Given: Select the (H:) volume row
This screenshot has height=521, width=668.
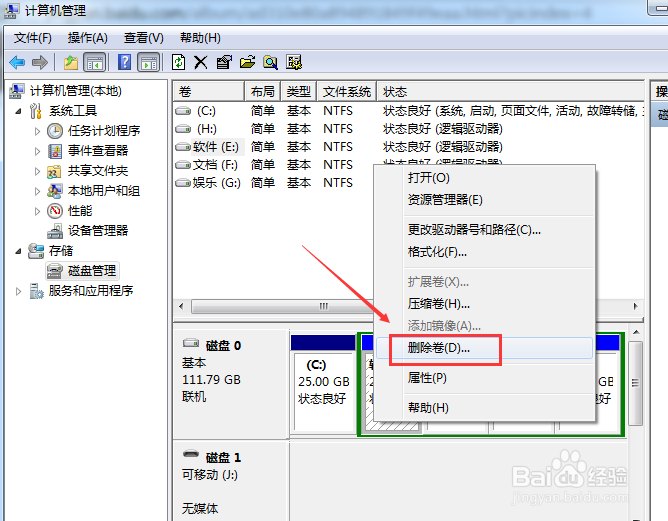Looking at the screenshot, I should point(408,129).
